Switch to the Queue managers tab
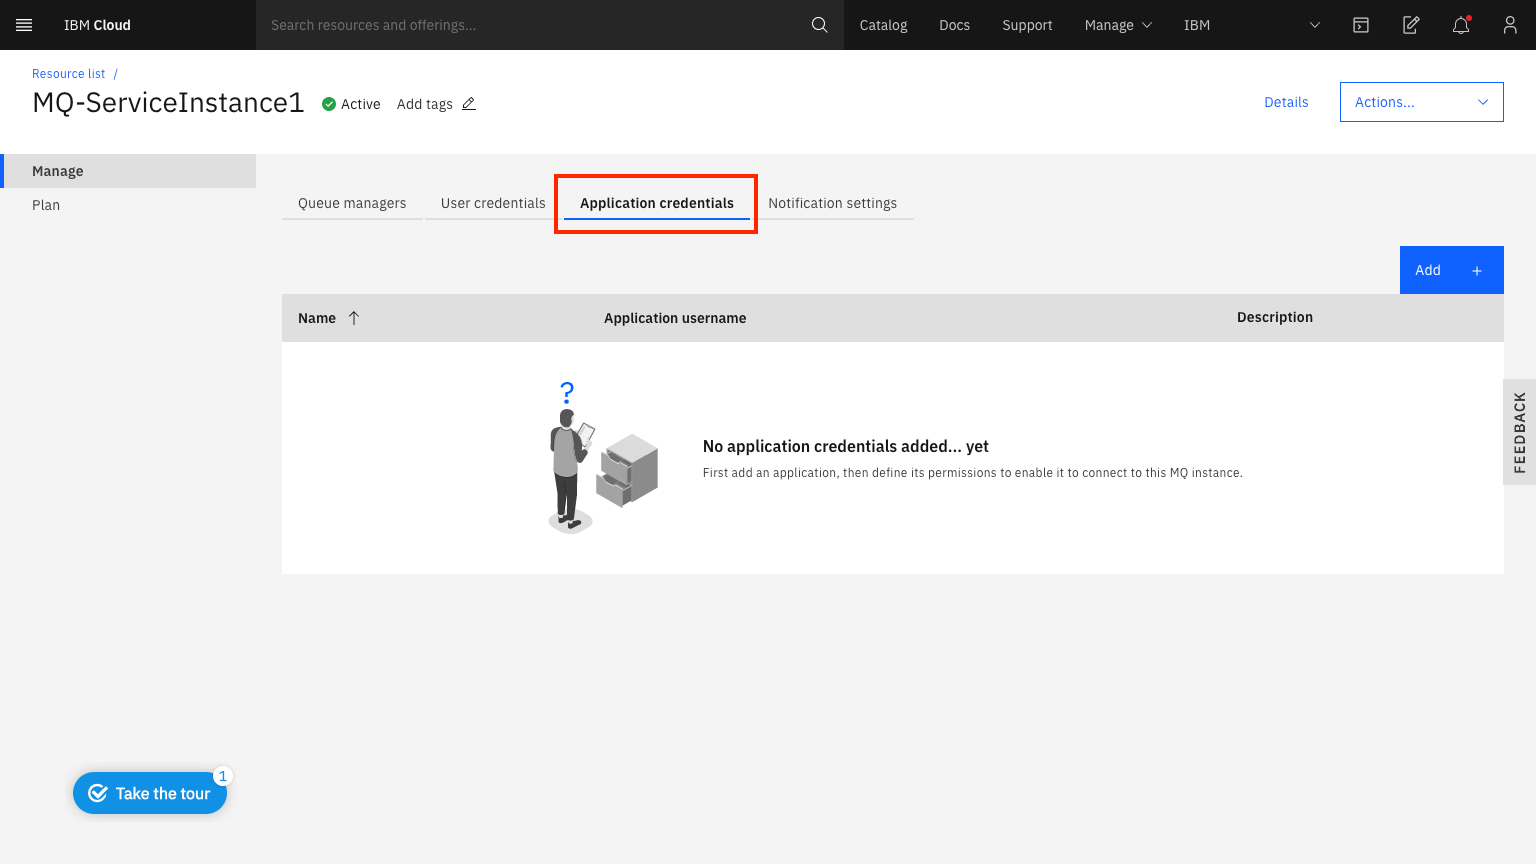The image size is (1536, 864). point(352,203)
